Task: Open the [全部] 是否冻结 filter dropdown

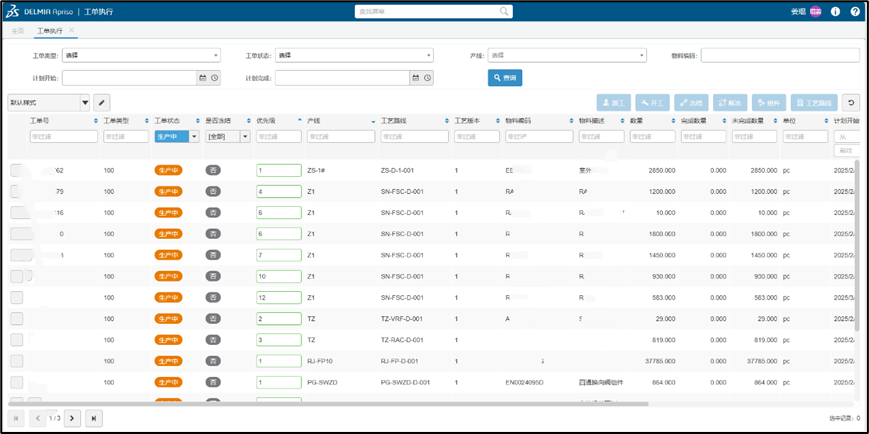Action: point(245,136)
